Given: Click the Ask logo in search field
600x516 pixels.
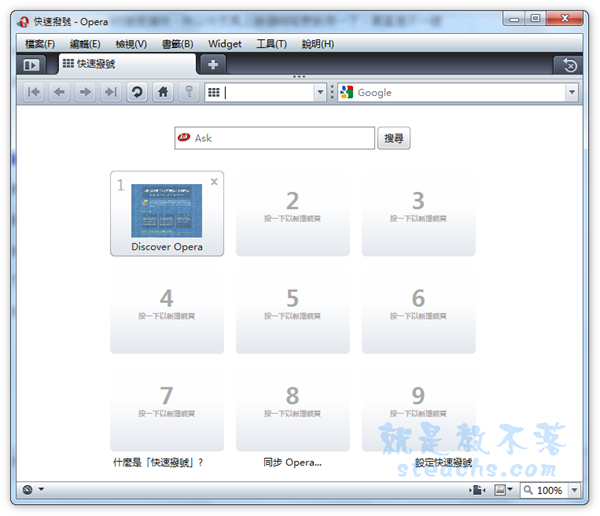Looking at the screenshot, I should point(184,137).
